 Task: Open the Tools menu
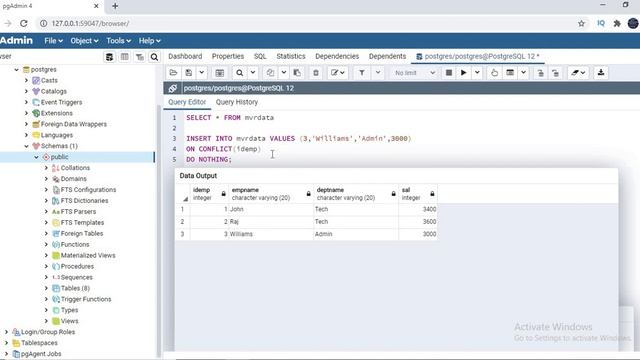tap(118, 41)
